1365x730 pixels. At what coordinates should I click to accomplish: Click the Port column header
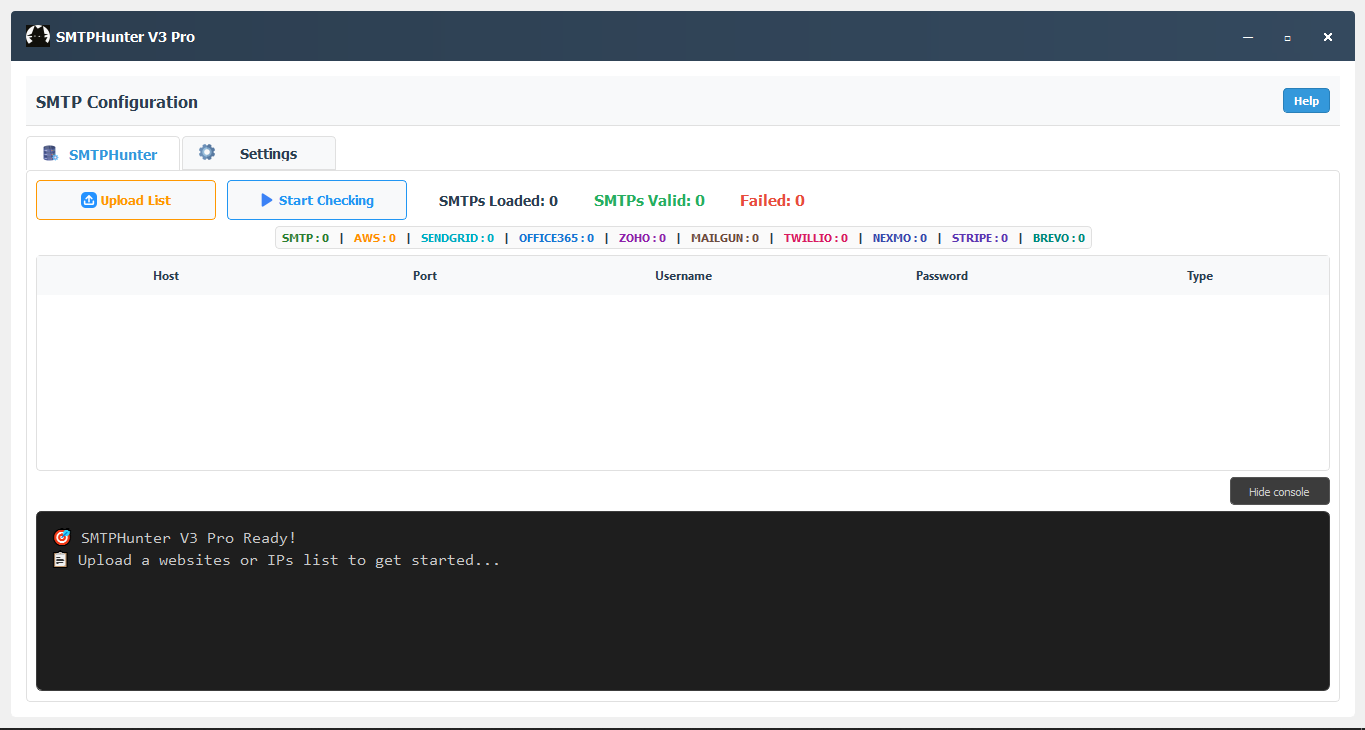click(x=425, y=276)
